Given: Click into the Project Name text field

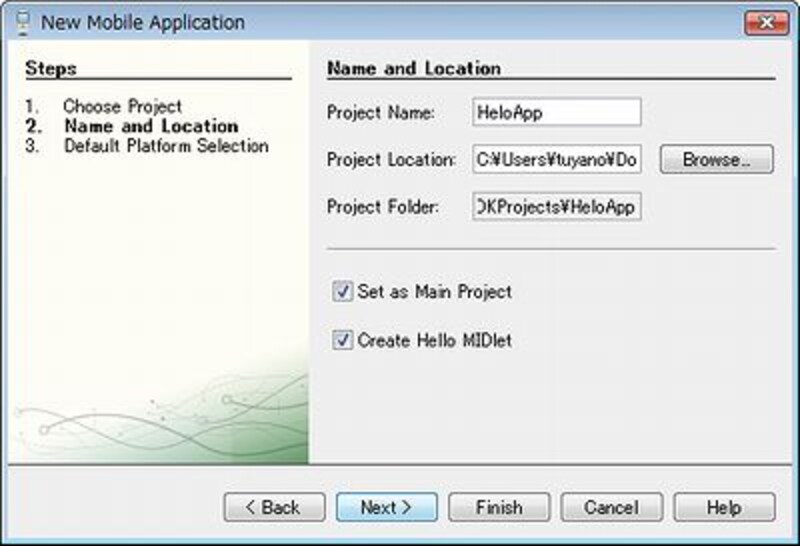Looking at the screenshot, I should 556,112.
